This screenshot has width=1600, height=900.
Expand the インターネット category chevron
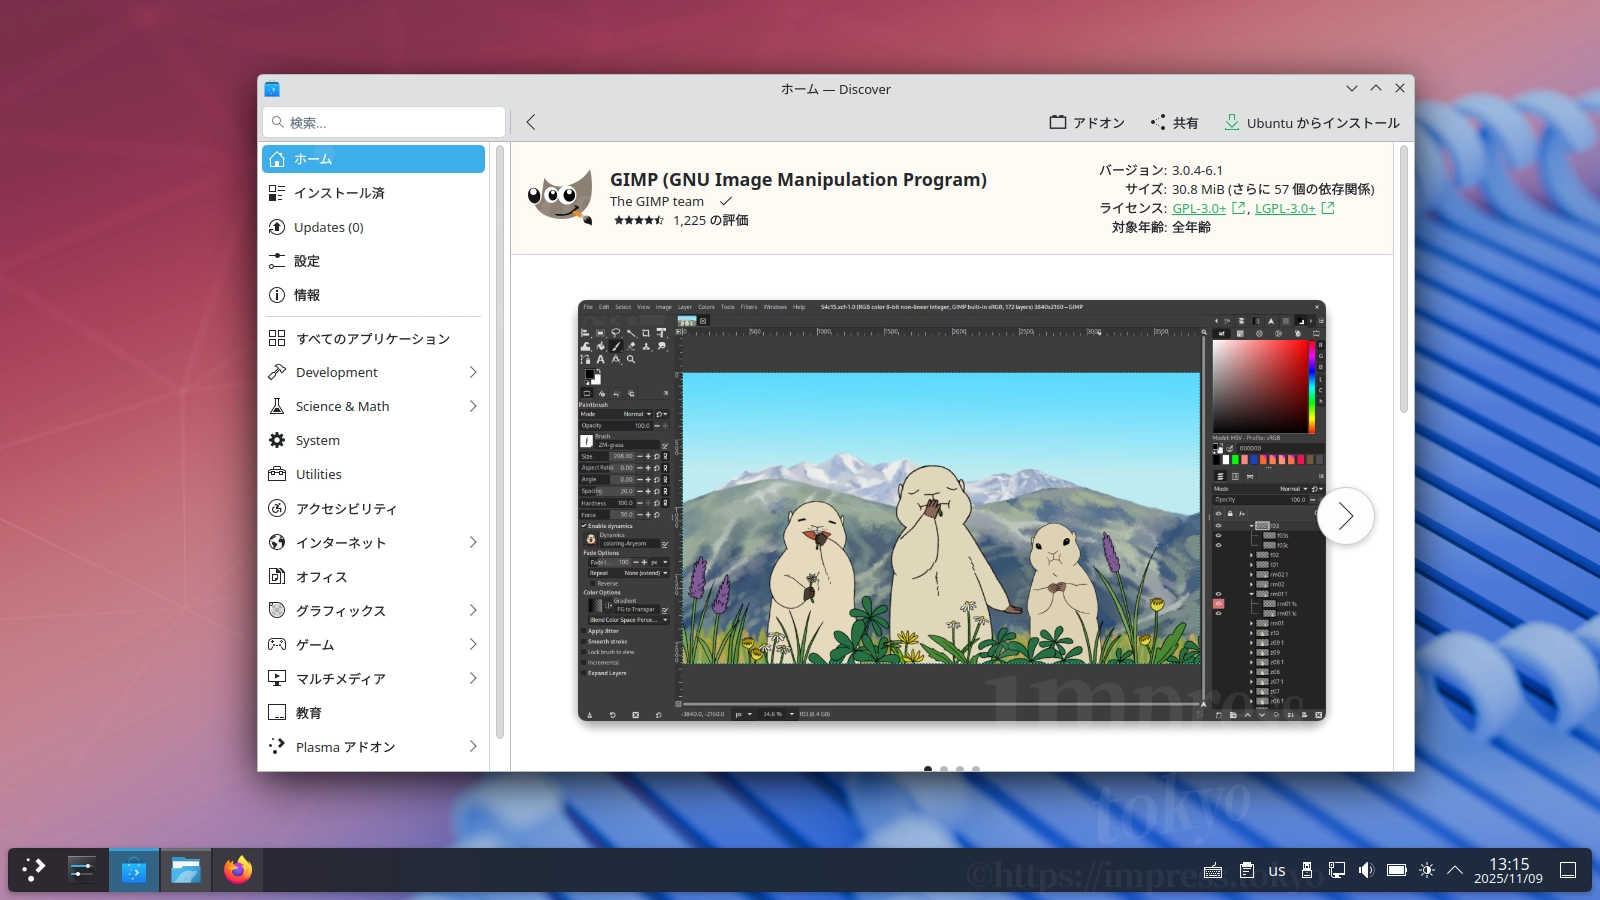[473, 542]
